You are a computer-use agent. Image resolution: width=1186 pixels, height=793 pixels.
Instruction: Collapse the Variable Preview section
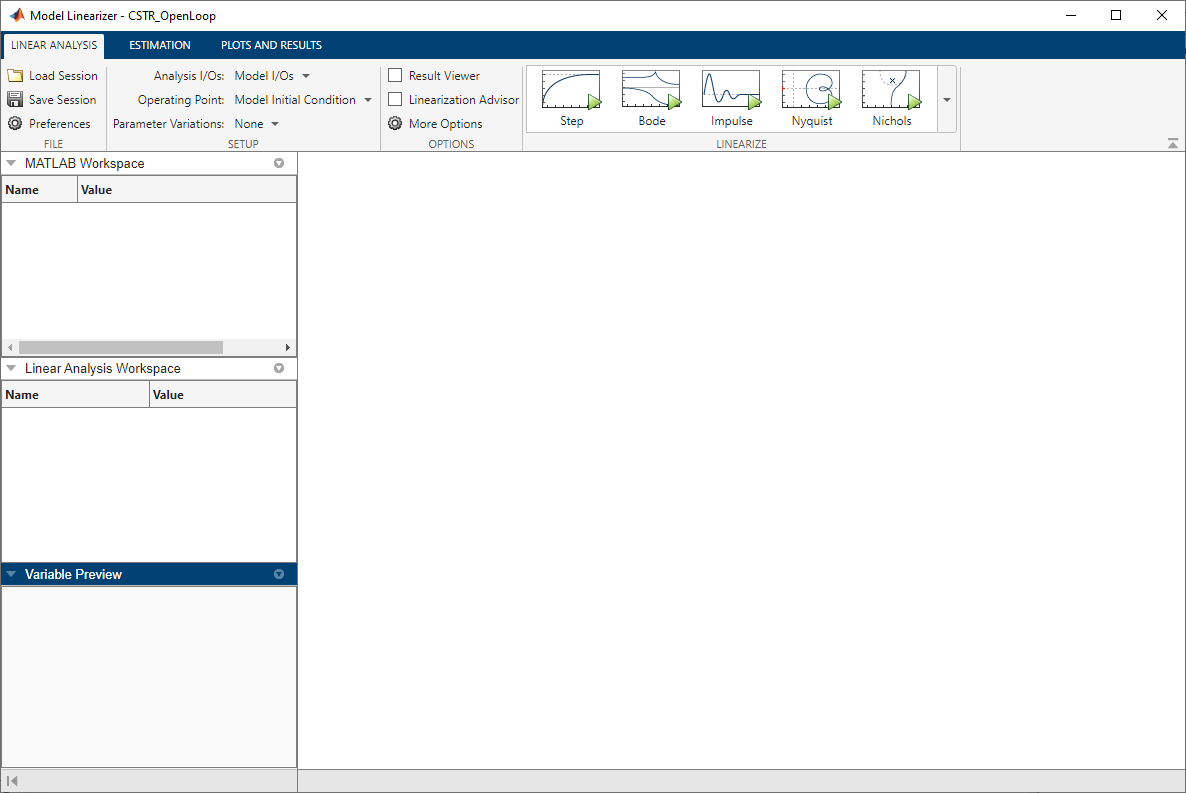[10, 574]
